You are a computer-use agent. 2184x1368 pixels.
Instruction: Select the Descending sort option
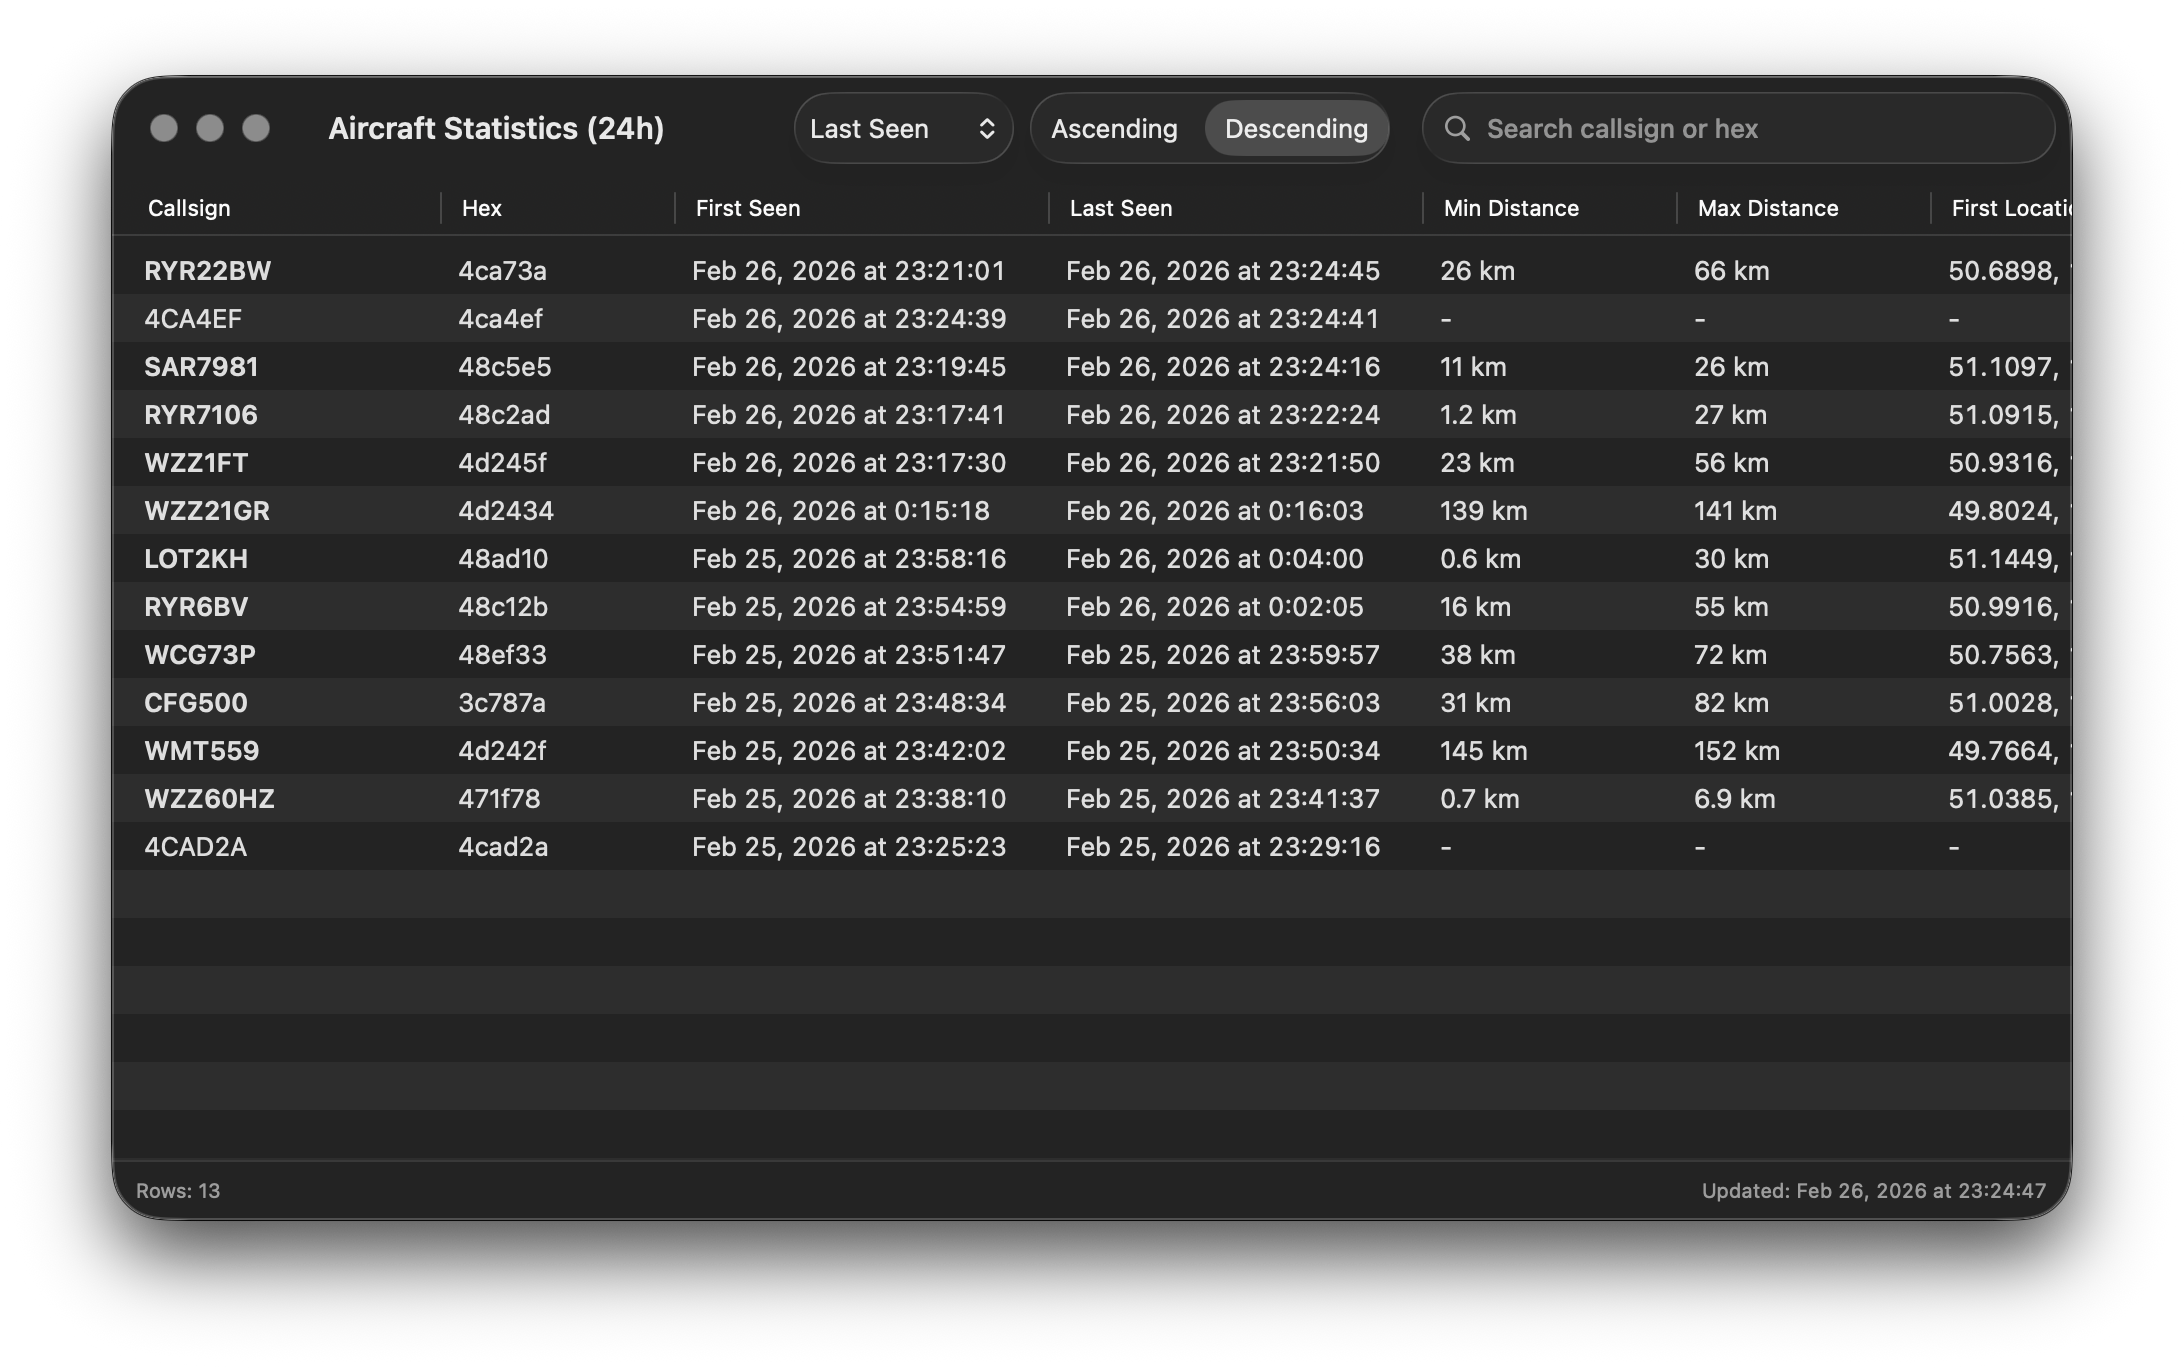click(x=1296, y=128)
